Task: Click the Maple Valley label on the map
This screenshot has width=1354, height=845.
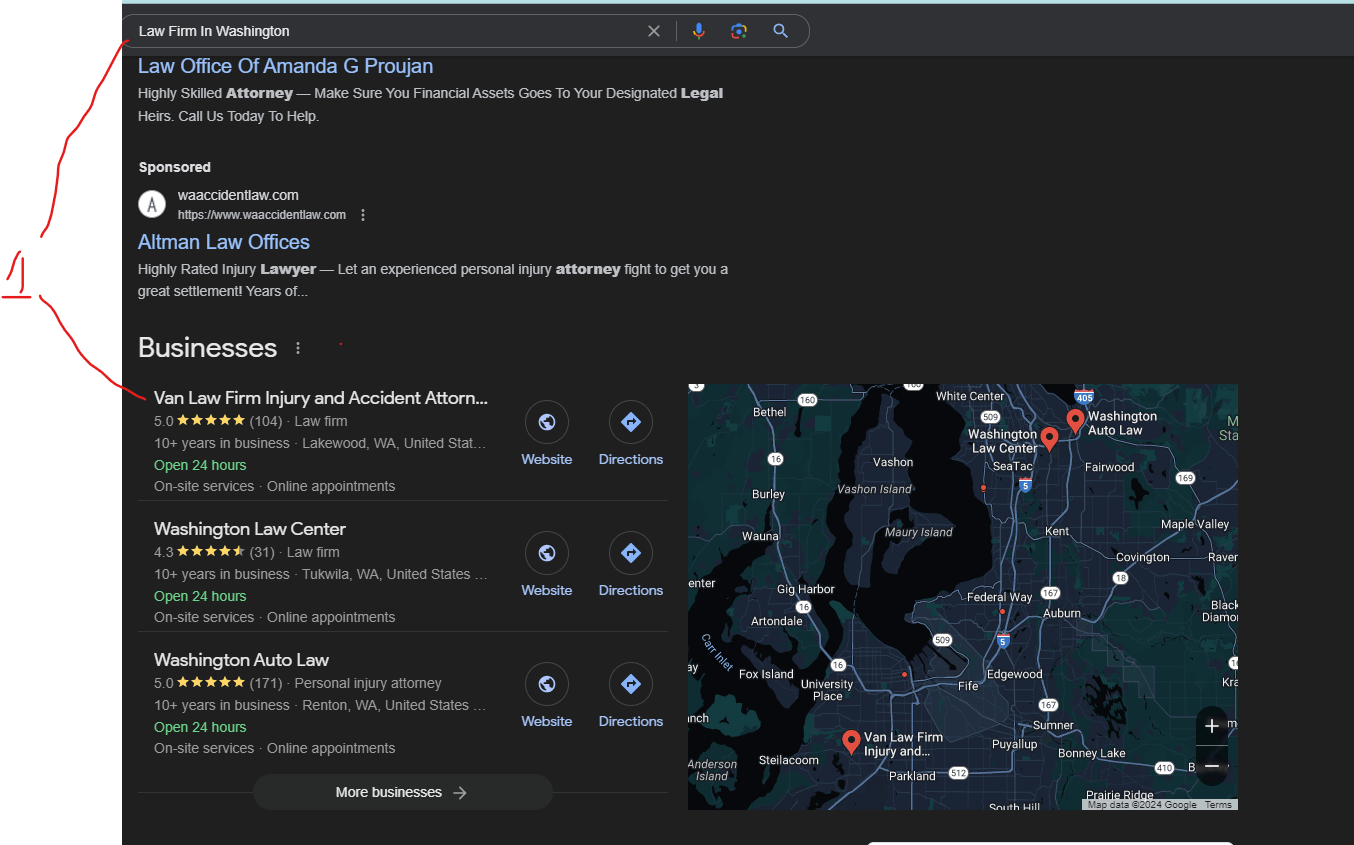Action: pos(1195,524)
